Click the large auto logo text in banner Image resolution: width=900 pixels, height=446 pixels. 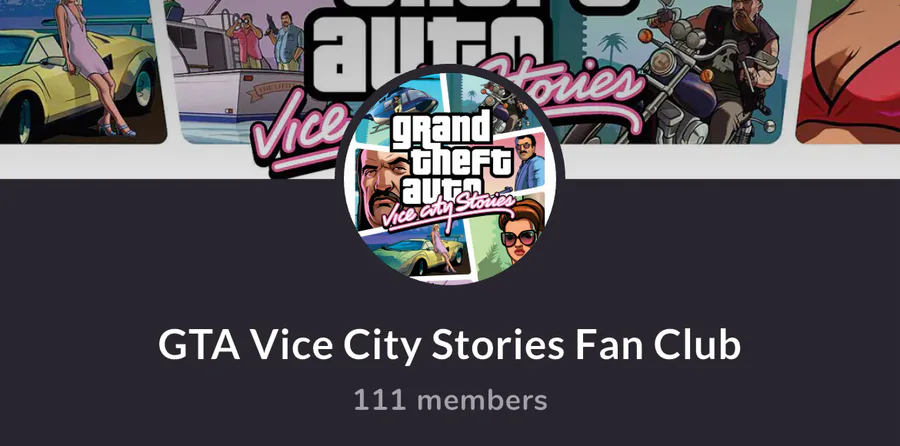(429, 56)
